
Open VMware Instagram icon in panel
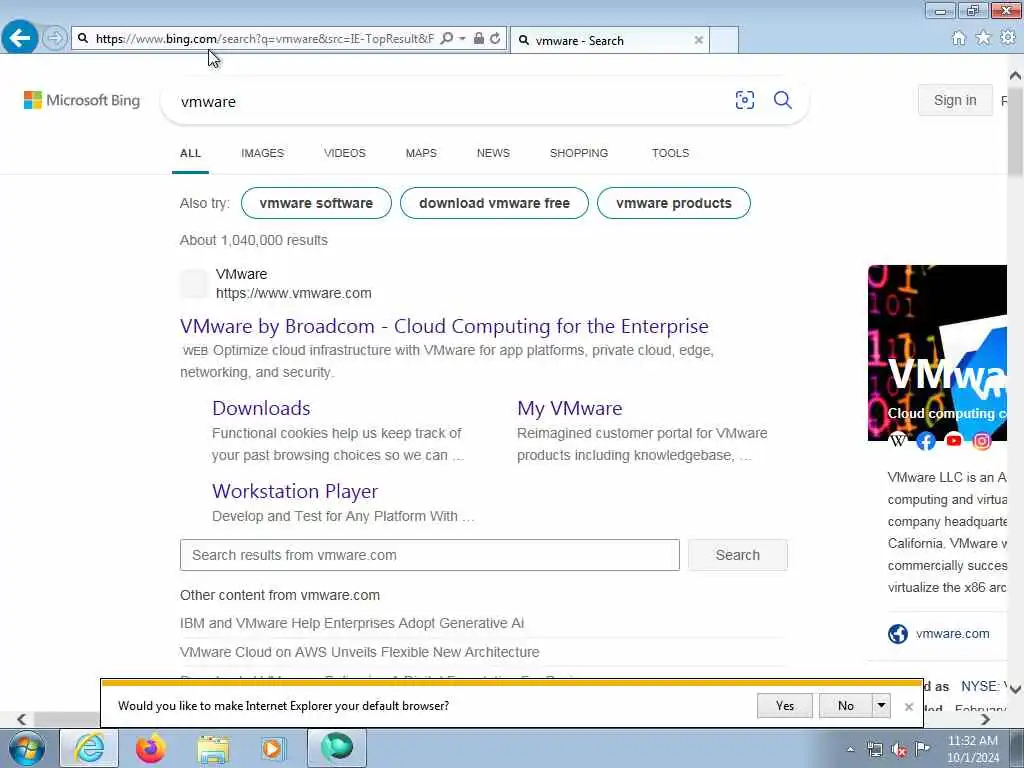982,441
